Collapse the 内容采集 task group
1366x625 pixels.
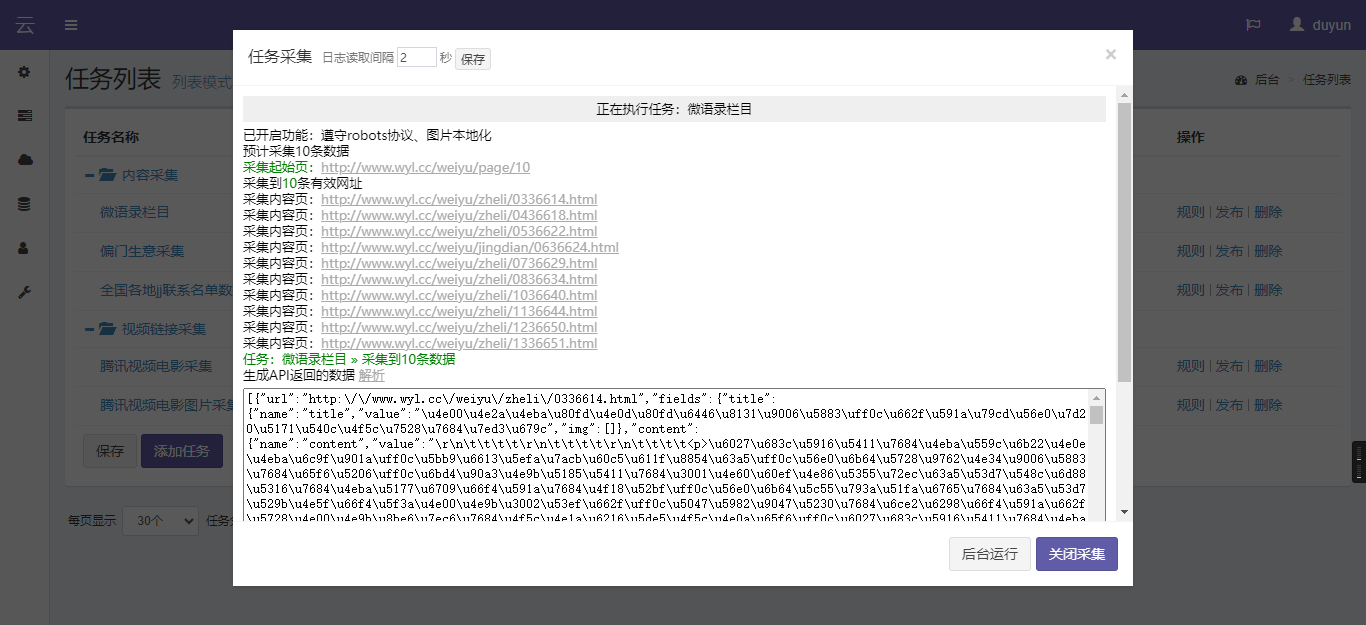[x=90, y=175]
